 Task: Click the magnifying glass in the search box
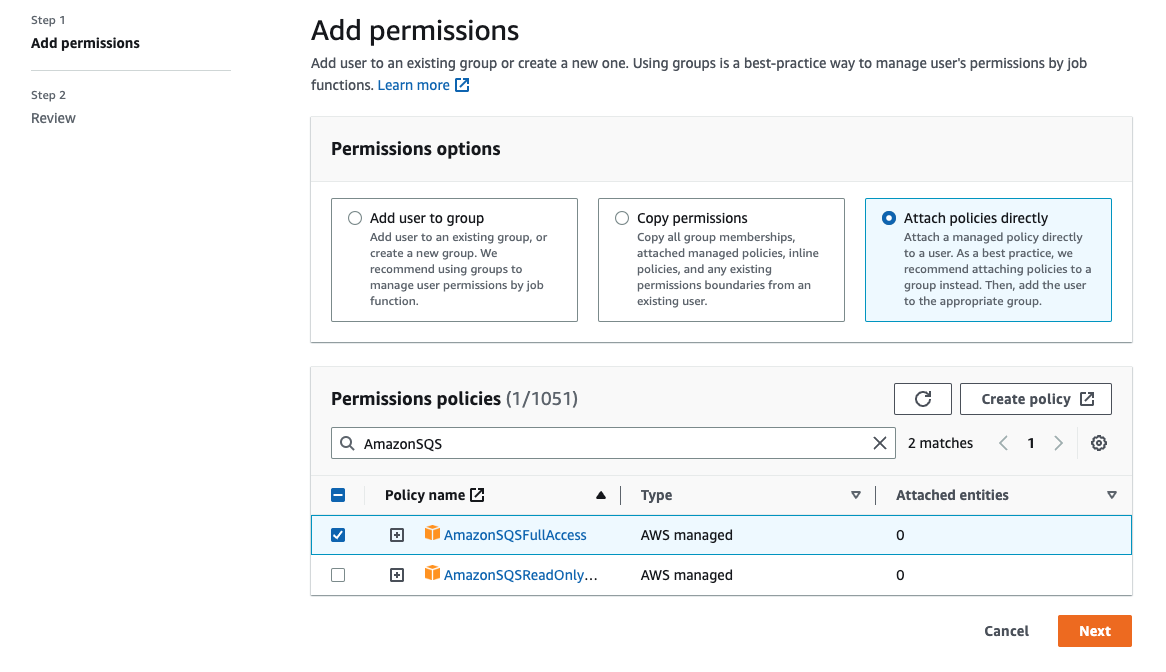(347, 442)
